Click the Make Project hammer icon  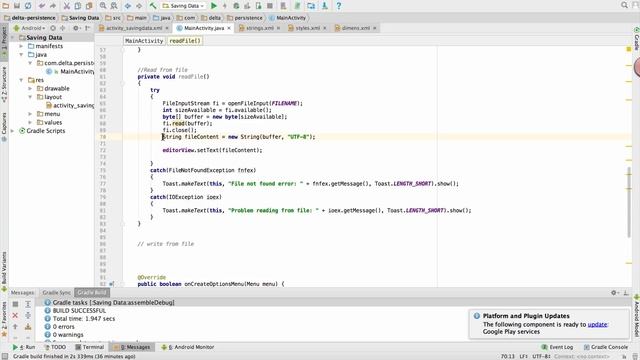[153, 6]
